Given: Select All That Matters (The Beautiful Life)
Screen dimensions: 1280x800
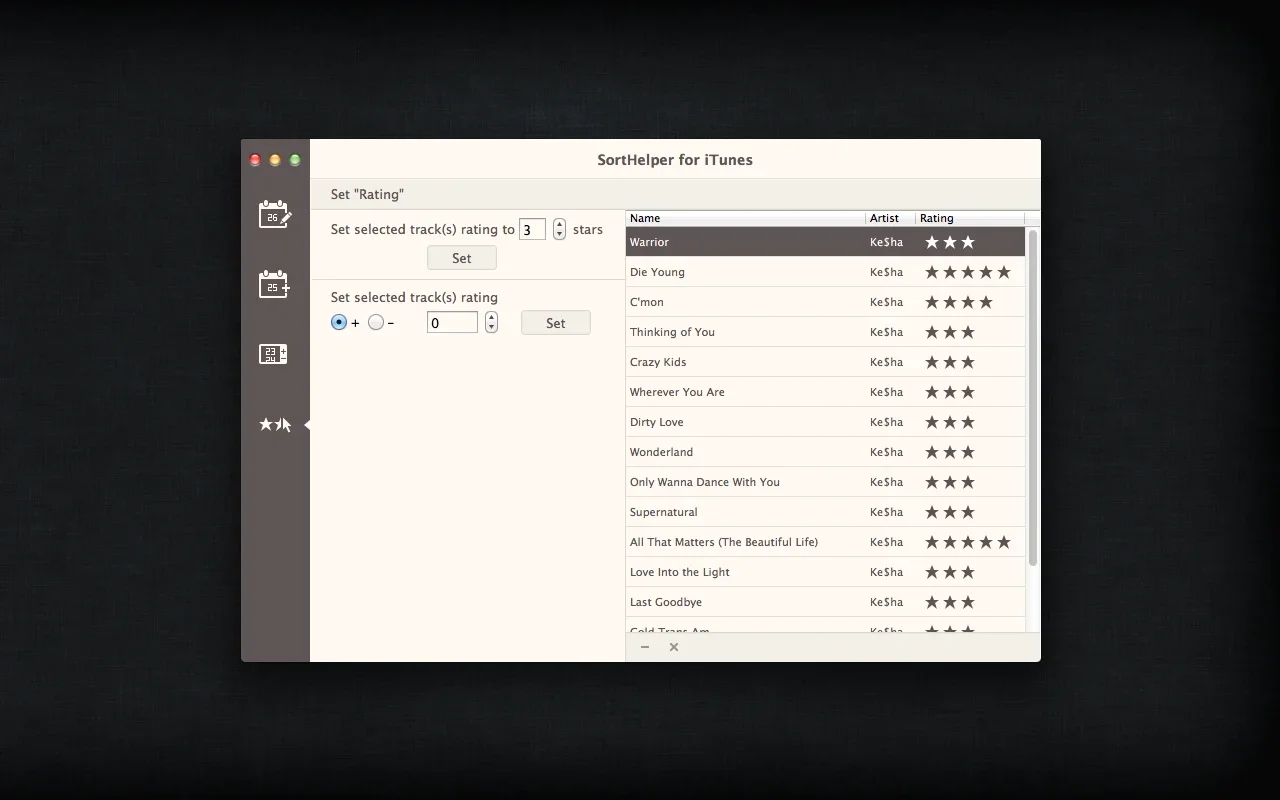Looking at the screenshot, I should pos(826,542).
